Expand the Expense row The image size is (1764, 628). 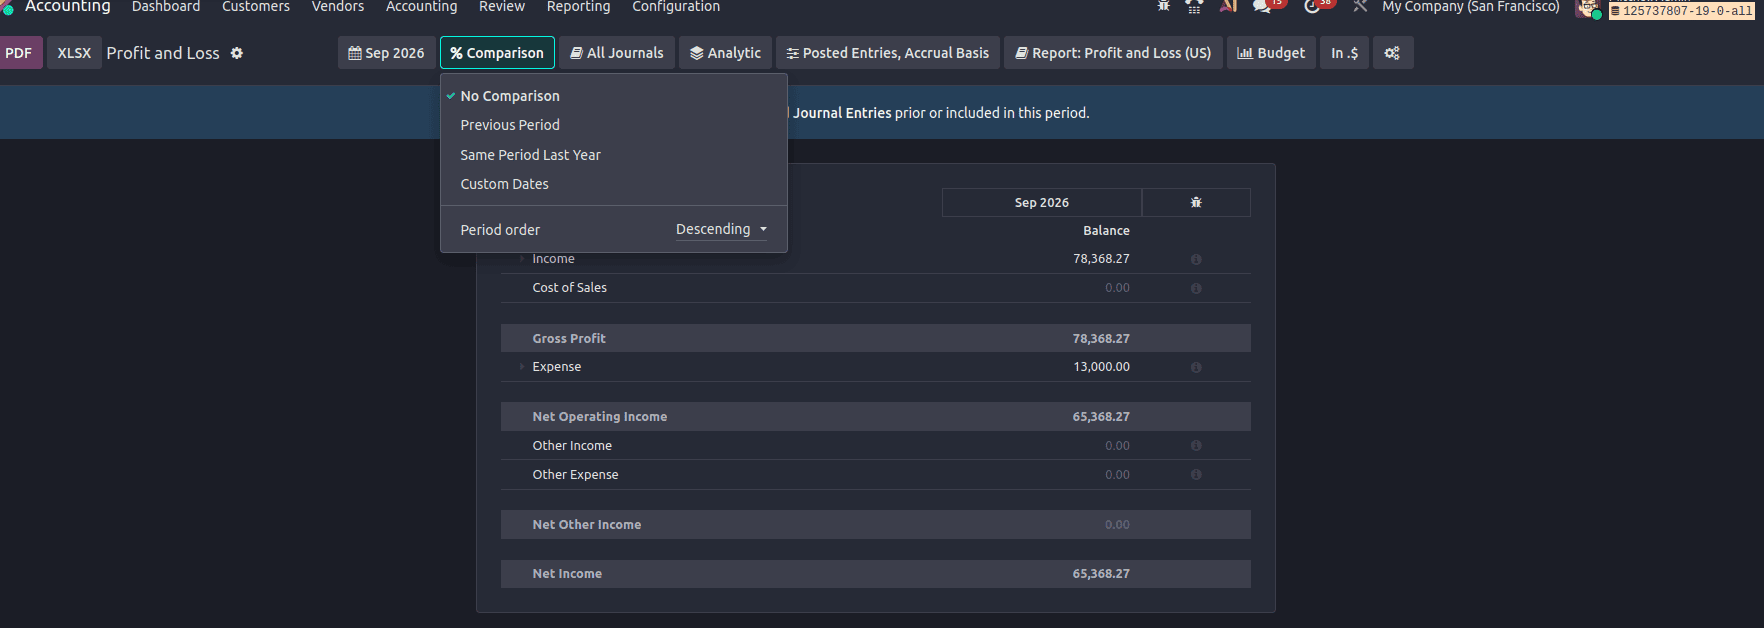(x=522, y=367)
